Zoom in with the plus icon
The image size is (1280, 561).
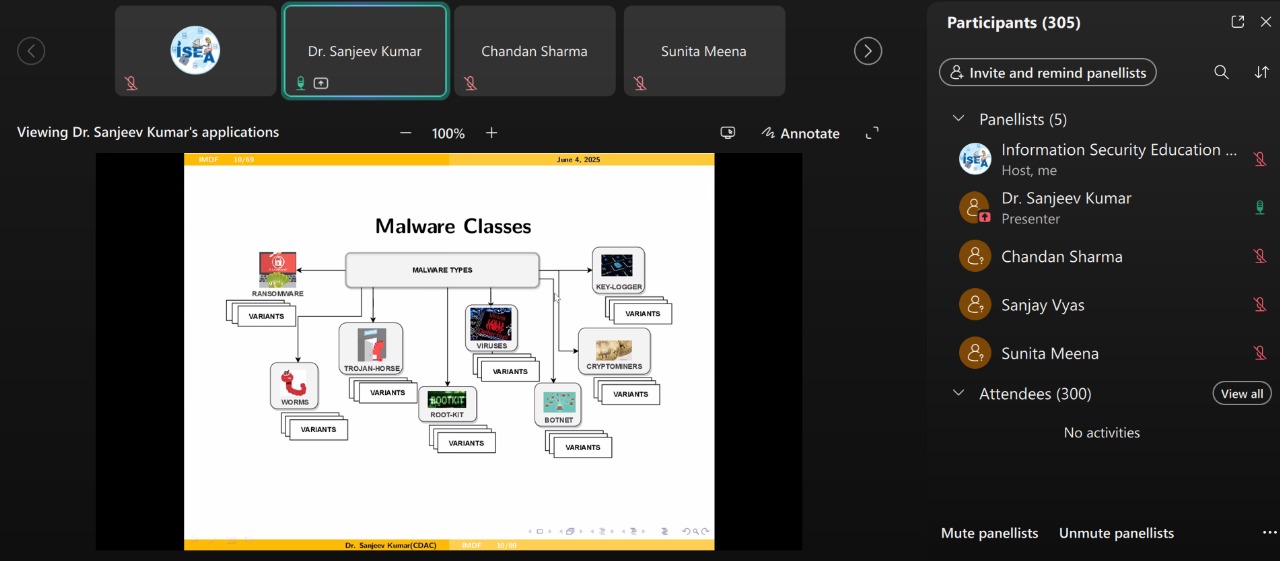pyautogui.click(x=491, y=133)
